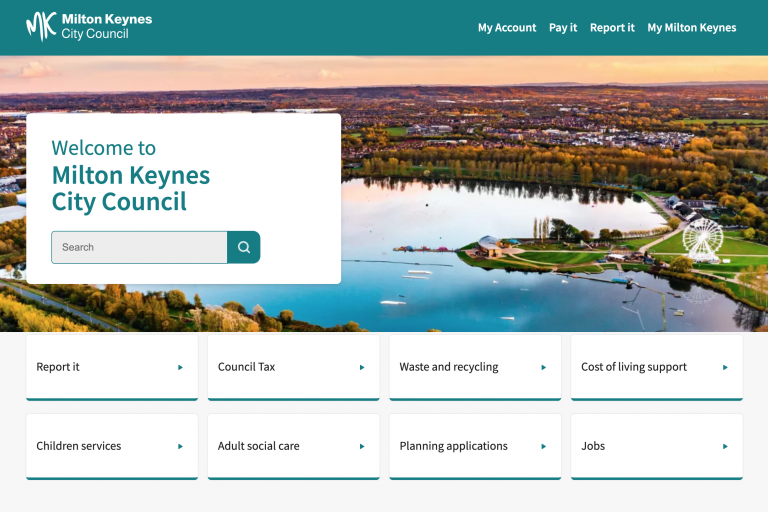768x512 pixels.
Task: Click the arrow icon on Council Tax tile
Action: tap(362, 367)
